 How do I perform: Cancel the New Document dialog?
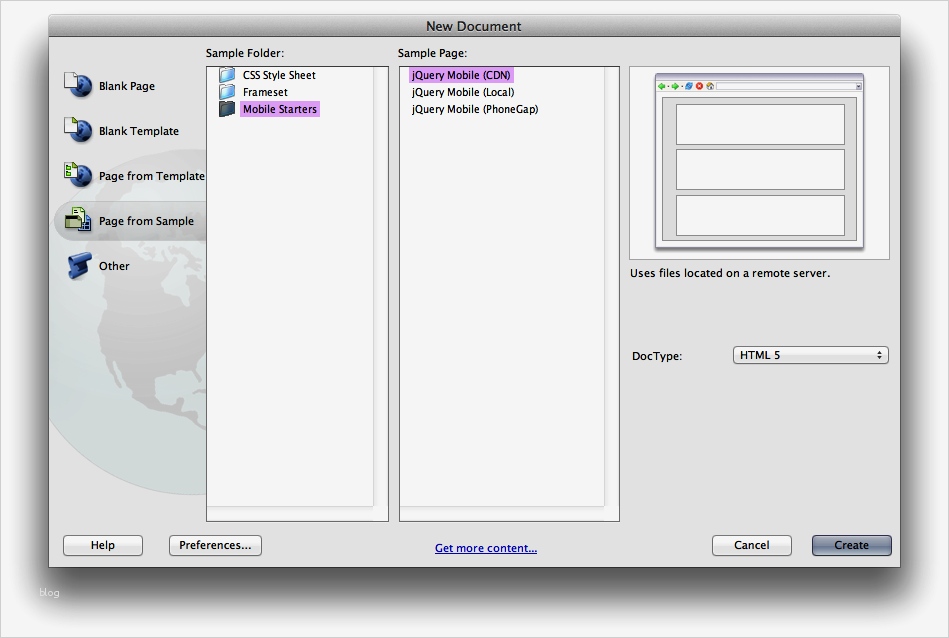click(752, 545)
